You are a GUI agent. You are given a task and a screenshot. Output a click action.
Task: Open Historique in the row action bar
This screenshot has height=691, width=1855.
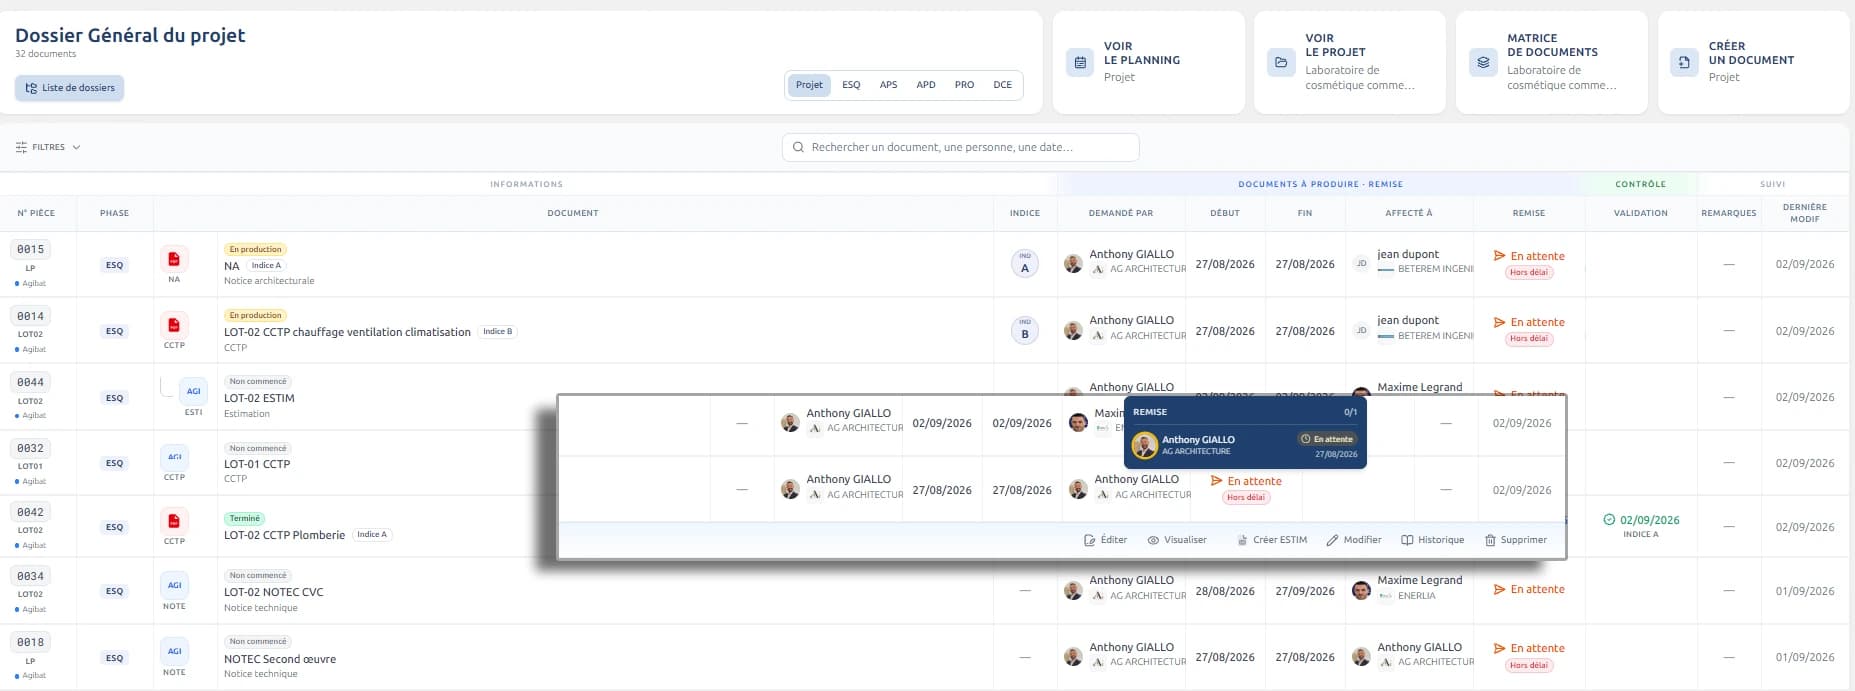(x=1432, y=540)
